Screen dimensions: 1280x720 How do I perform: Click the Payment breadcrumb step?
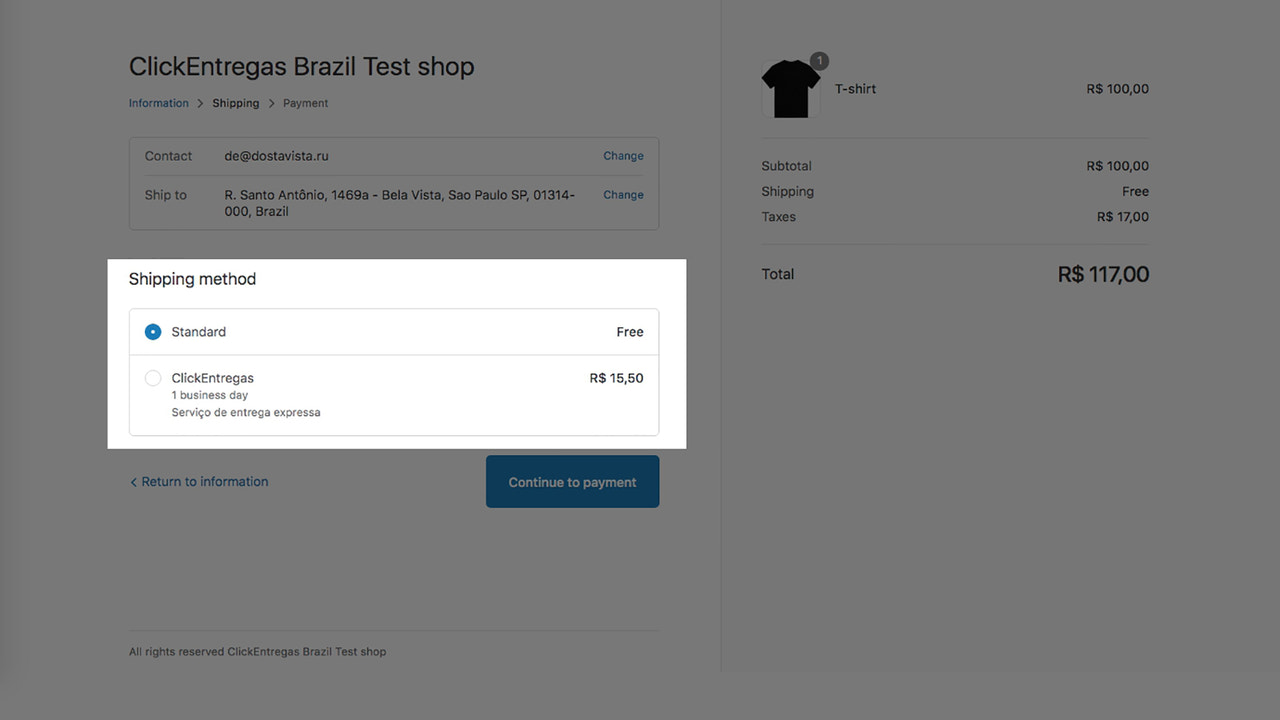pyautogui.click(x=305, y=103)
